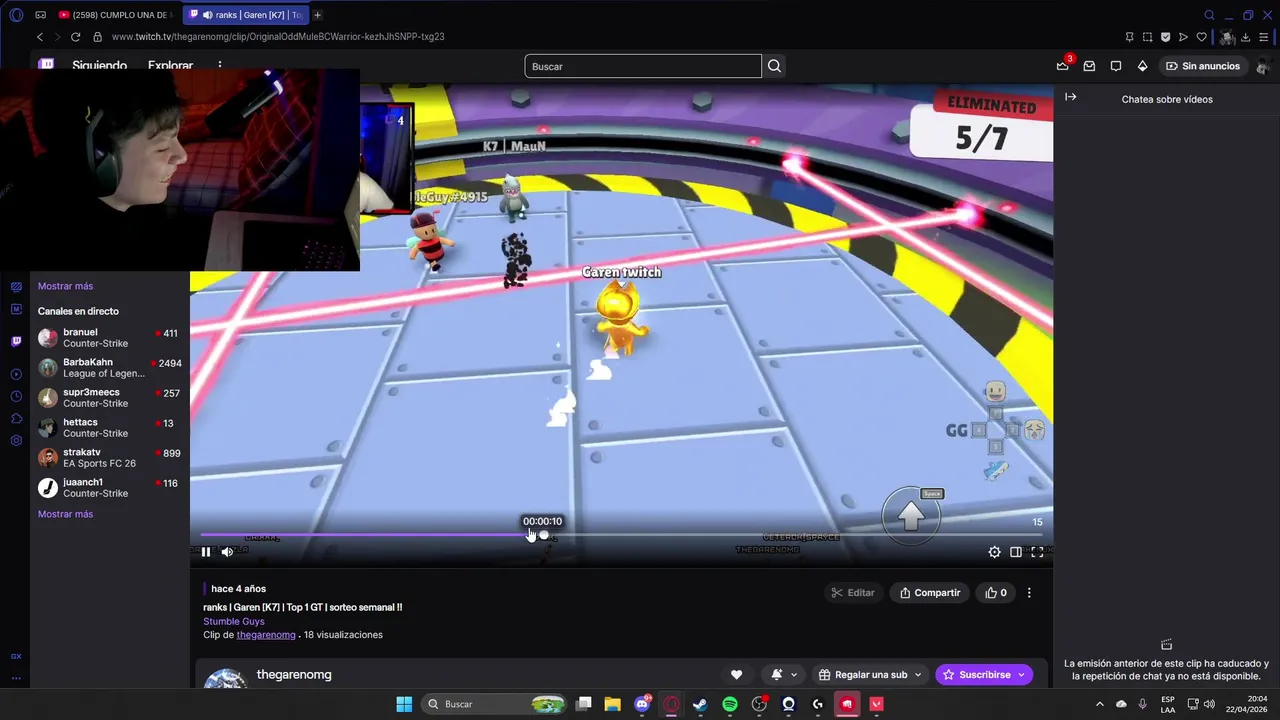Screen dimensions: 1280x720
Task: Click the clip progress seek bar
Action: coord(621,535)
